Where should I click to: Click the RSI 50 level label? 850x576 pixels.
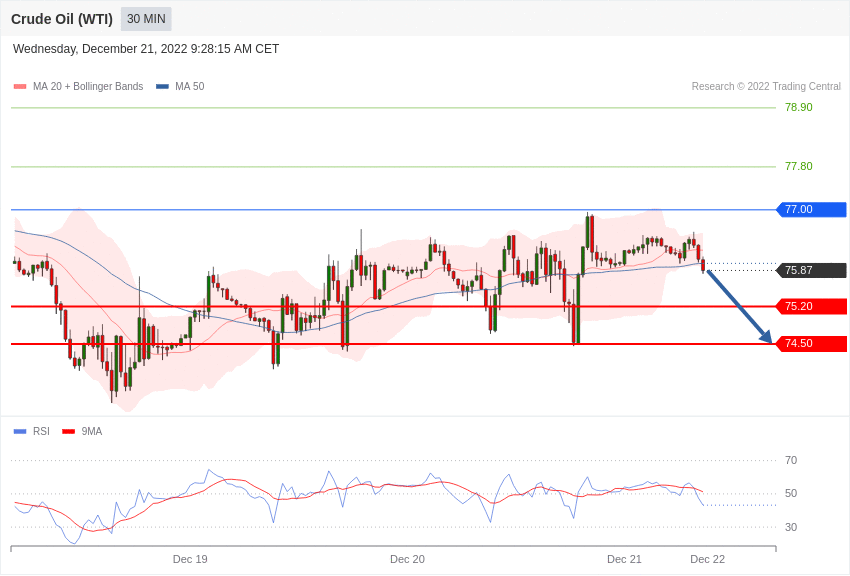[x=791, y=494]
